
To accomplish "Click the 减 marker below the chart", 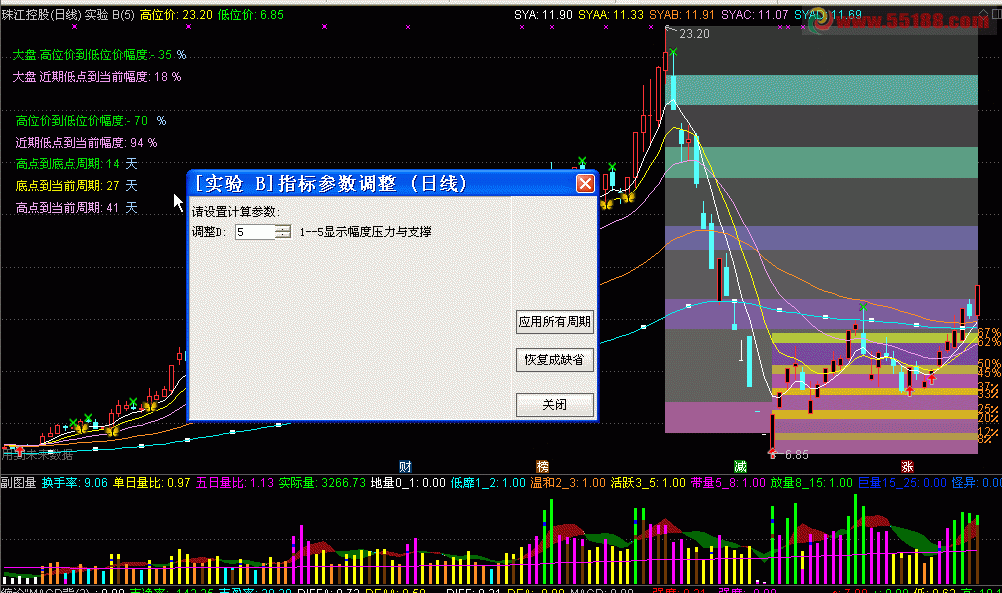I will pyautogui.click(x=740, y=466).
